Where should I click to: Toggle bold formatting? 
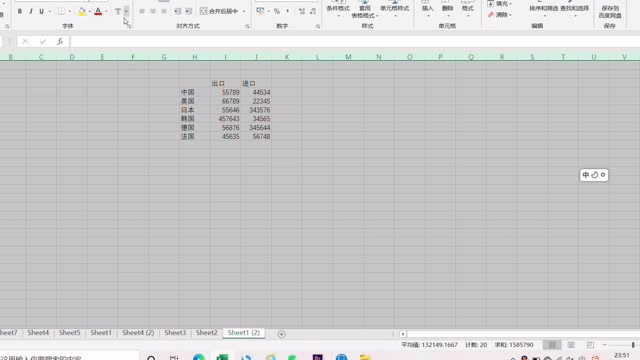[x=20, y=11]
